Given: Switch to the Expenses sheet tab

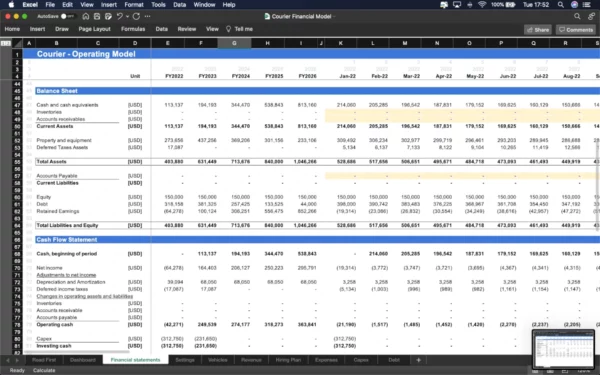Looking at the screenshot, I should coord(326,360).
